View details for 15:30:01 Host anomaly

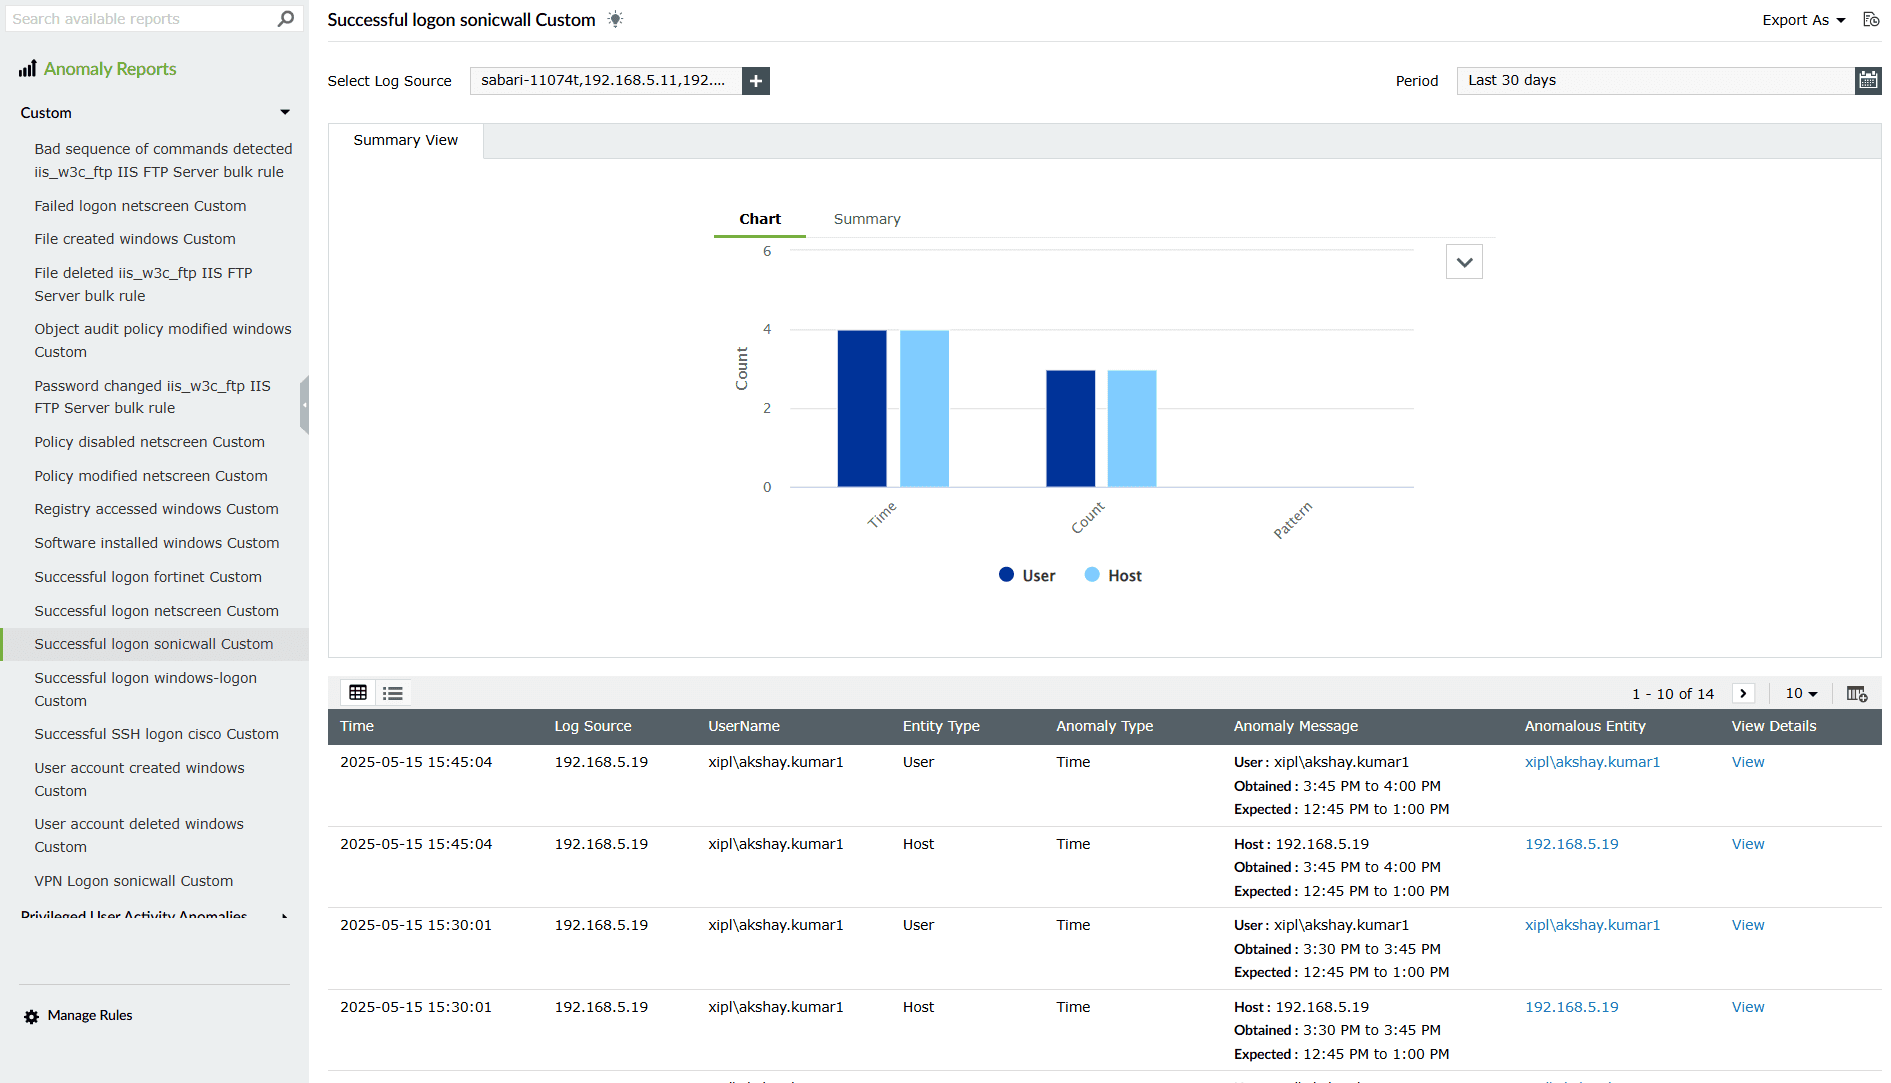pyautogui.click(x=1748, y=1007)
